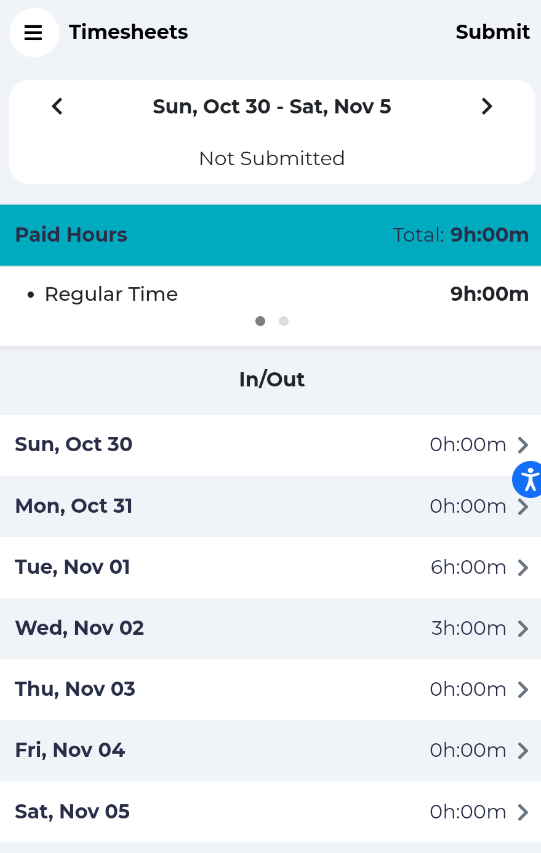The width and height of the screenshot is (541, 853).
Task: Select the Regular Time row
Action: coord(270,294)
